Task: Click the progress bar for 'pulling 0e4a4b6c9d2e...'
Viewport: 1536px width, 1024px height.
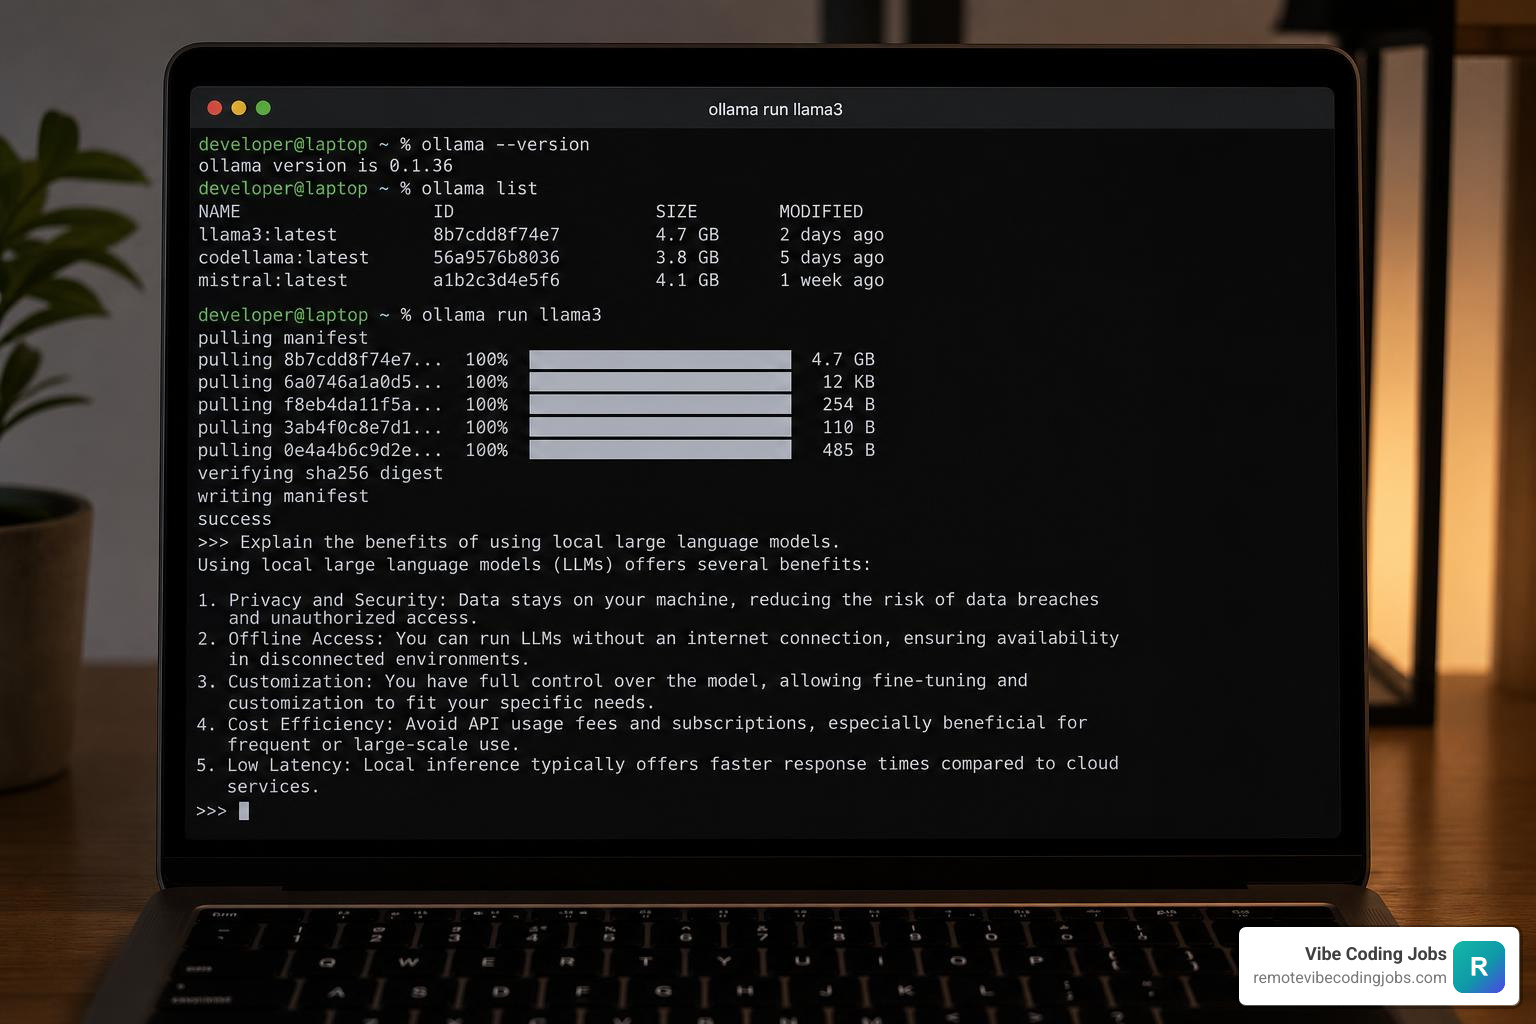Action: (x=660, y=450)
